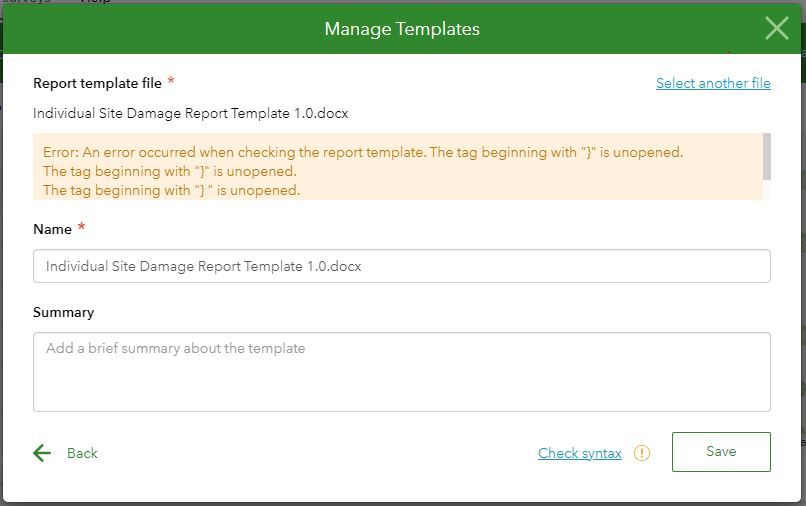Image resolution: width=806 pixels, height=506 pixels.
Task: Open the Select another file link
Action: [713, 83]
